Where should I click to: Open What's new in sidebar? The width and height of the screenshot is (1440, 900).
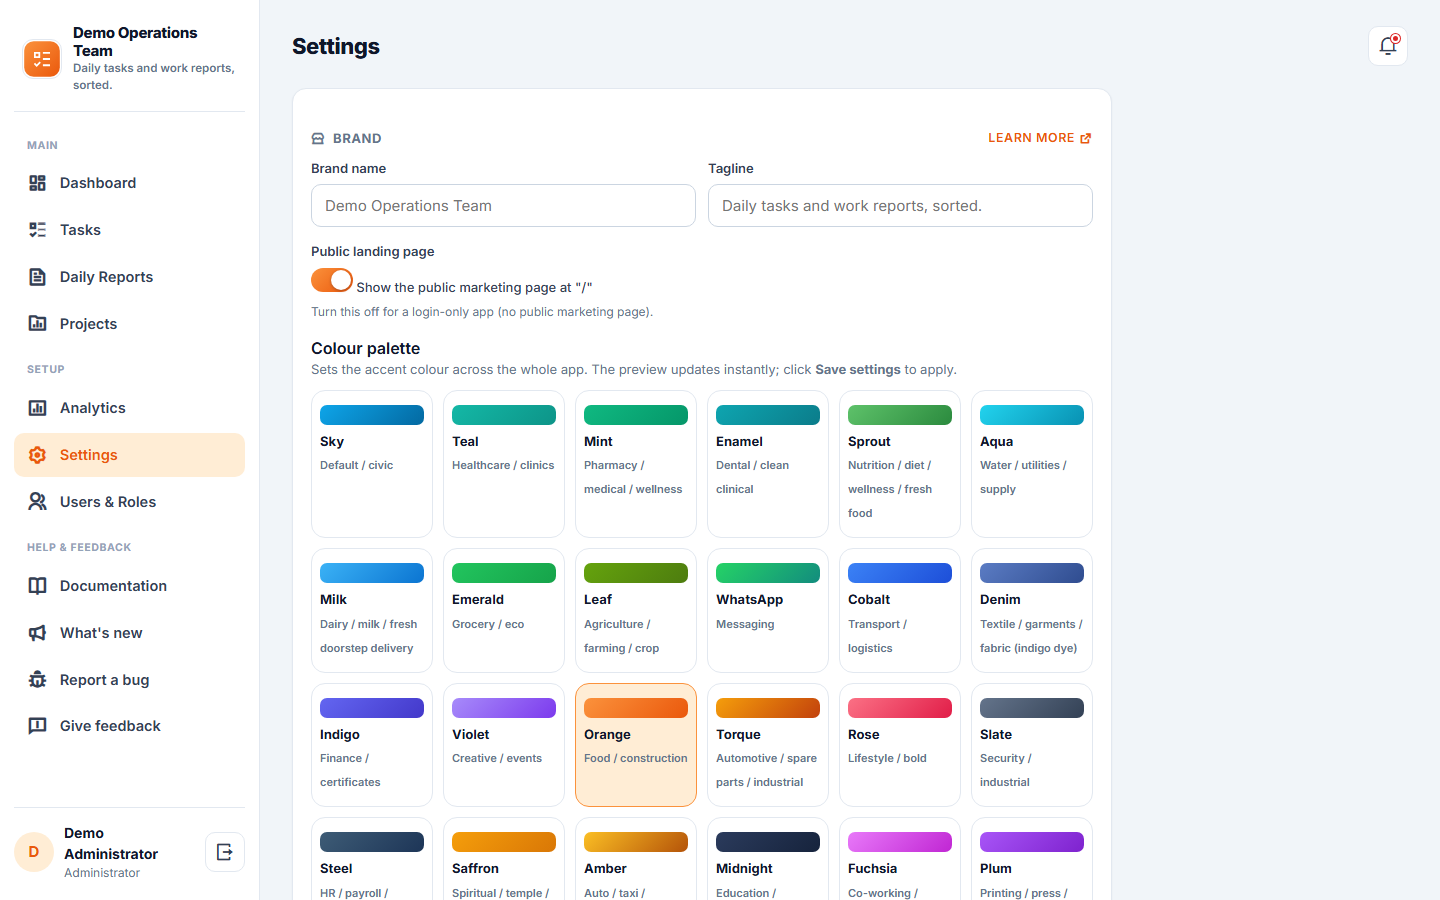coord(130,633)
